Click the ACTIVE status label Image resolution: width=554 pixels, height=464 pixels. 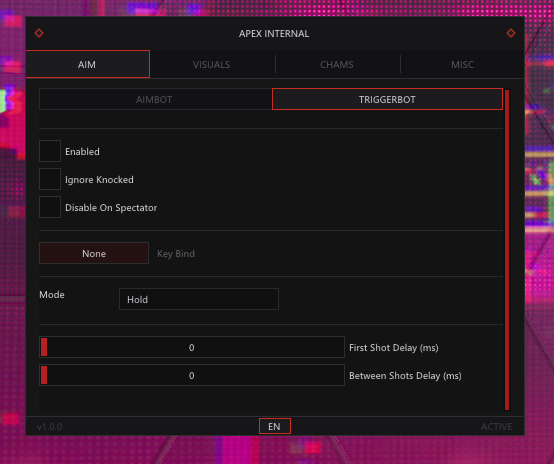click(x=496, y=427)
